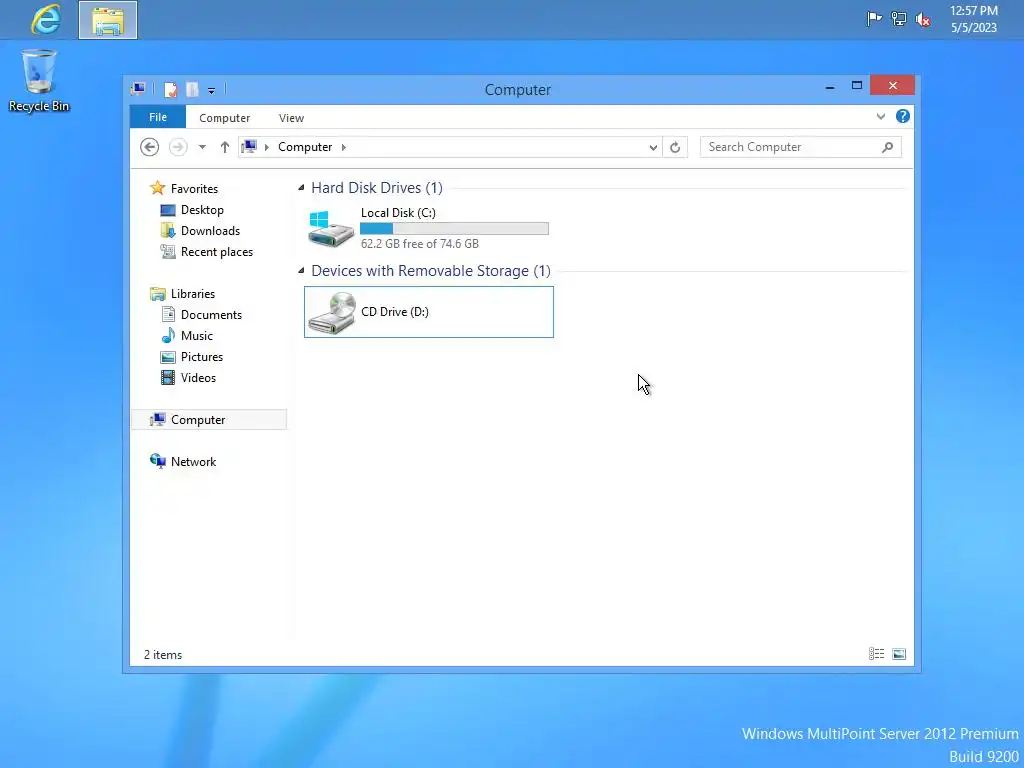1024x768 pixels.
Task: Select Computer in navigation pane
Action: (209, 419)
